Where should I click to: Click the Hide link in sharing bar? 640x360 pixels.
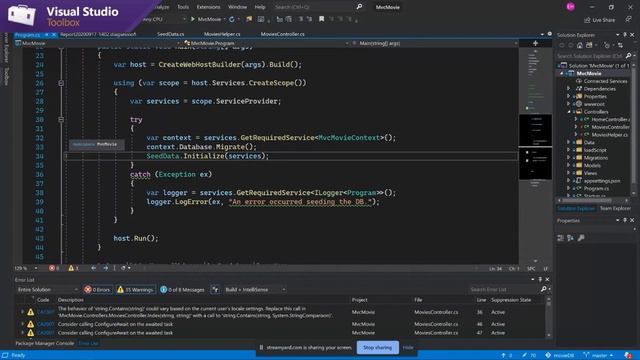[x=408, y=348]
